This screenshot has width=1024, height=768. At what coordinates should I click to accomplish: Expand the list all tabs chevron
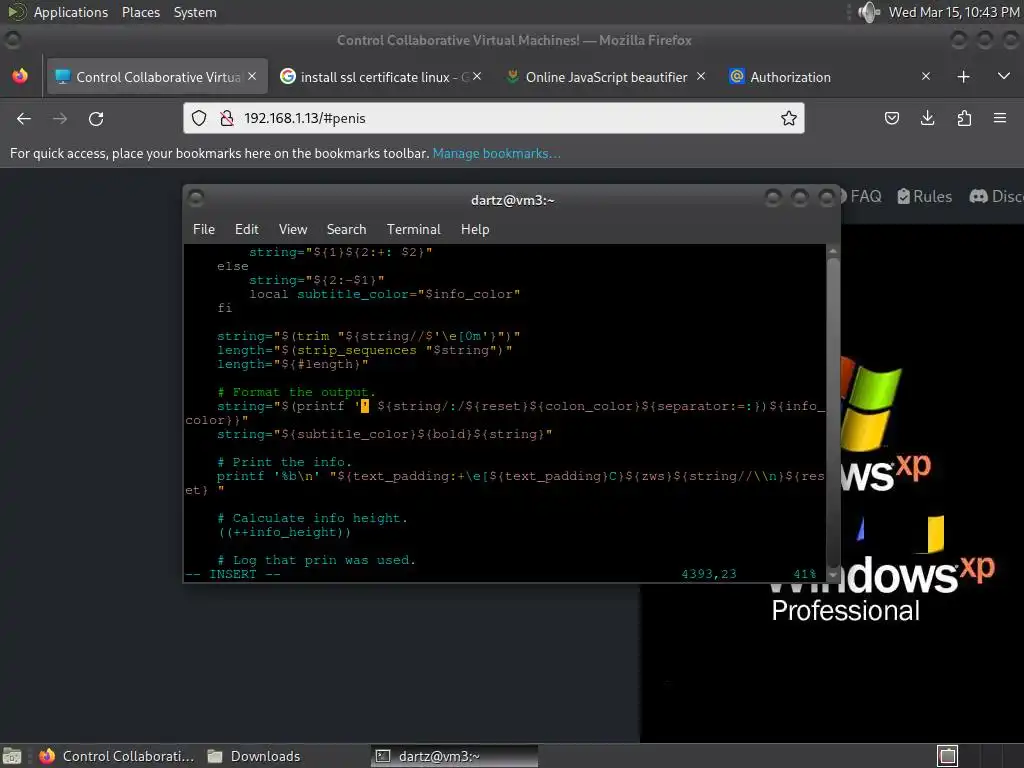1004,76
